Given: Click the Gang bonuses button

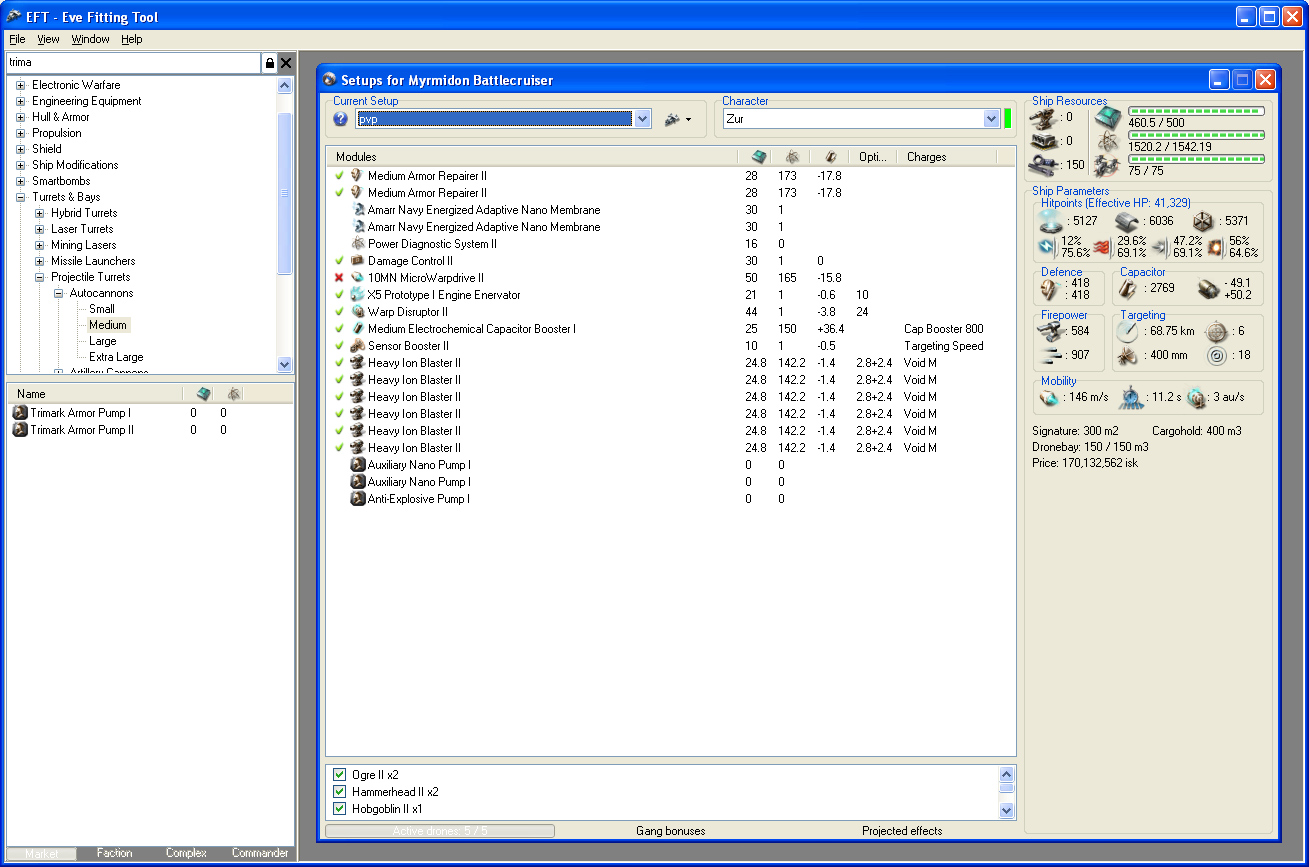Looking at the screenshot, I should 670,831.
